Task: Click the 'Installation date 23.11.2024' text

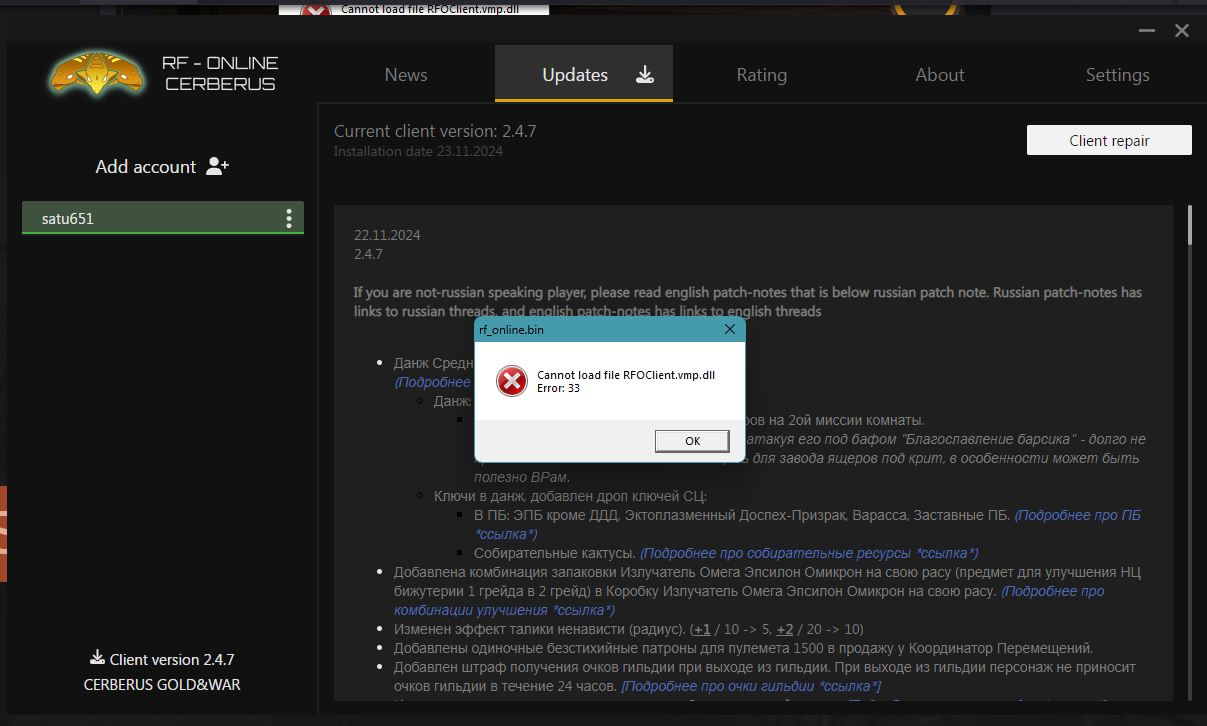Action: (418, 152)
